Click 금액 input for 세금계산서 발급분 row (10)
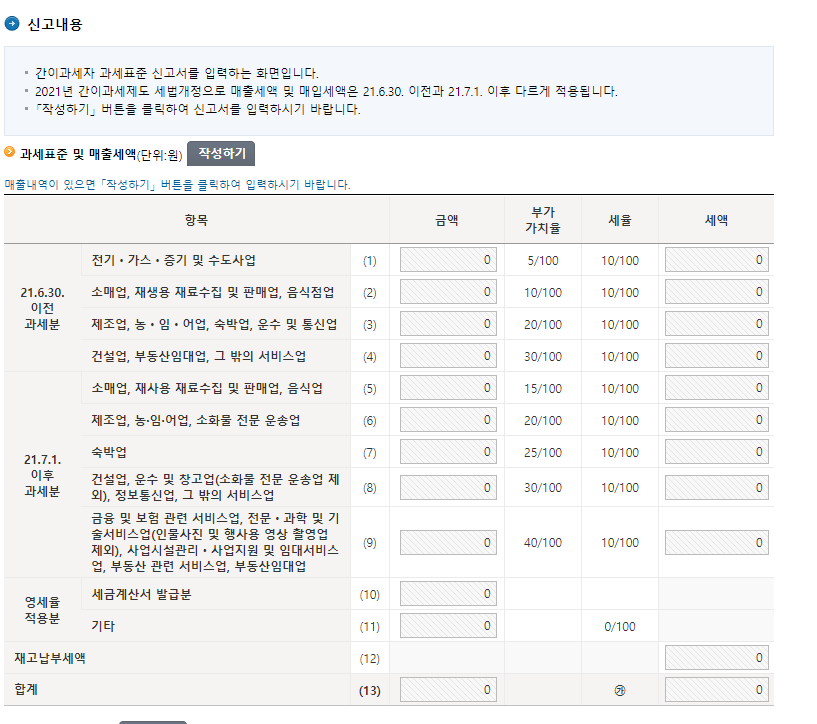This screenshot has height=724, width=817. click(447, 594)
